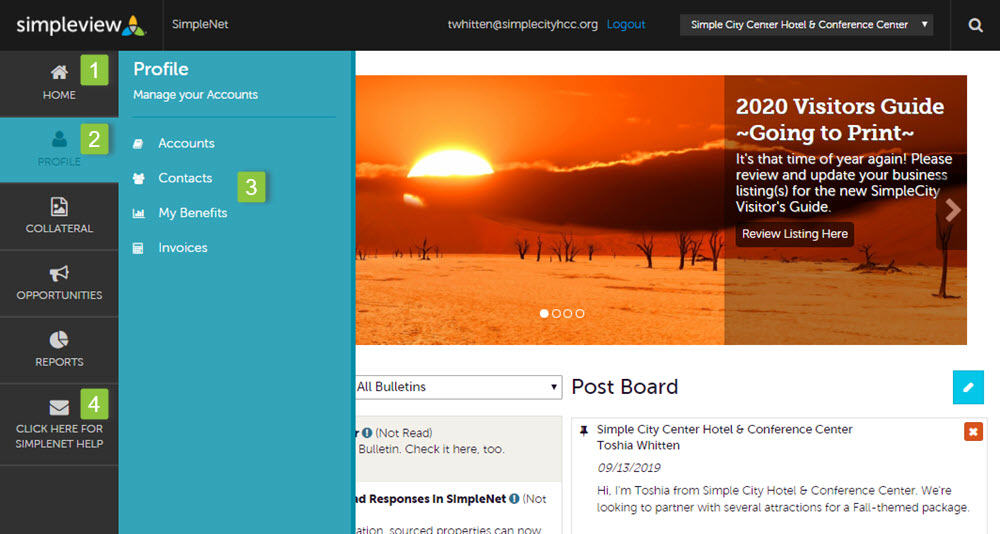Image resolution: width=1000 pixels, height=534 pixels.
Task: Open the Profile sidebar section
Action: (x=59, y=149)
